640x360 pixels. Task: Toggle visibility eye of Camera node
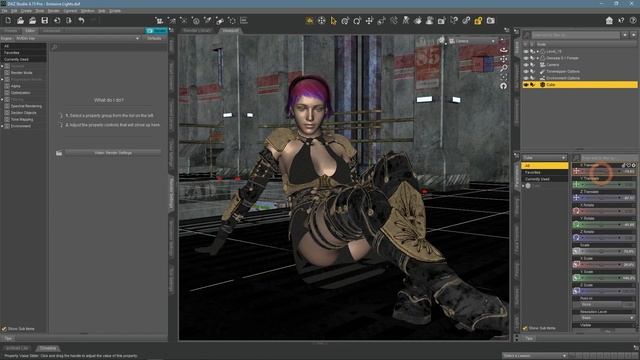coord(526,64)
